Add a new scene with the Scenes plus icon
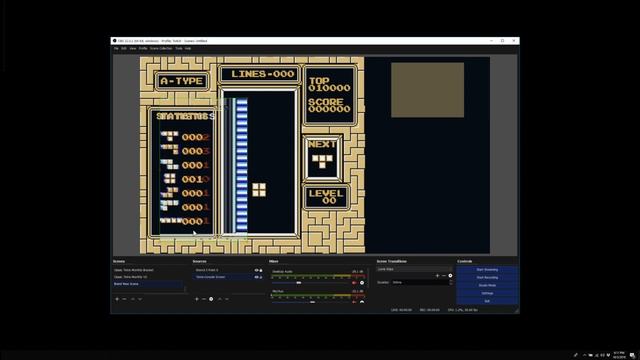Image resolution: width=640 pixels, height=360 pixels. pos(117,299)
